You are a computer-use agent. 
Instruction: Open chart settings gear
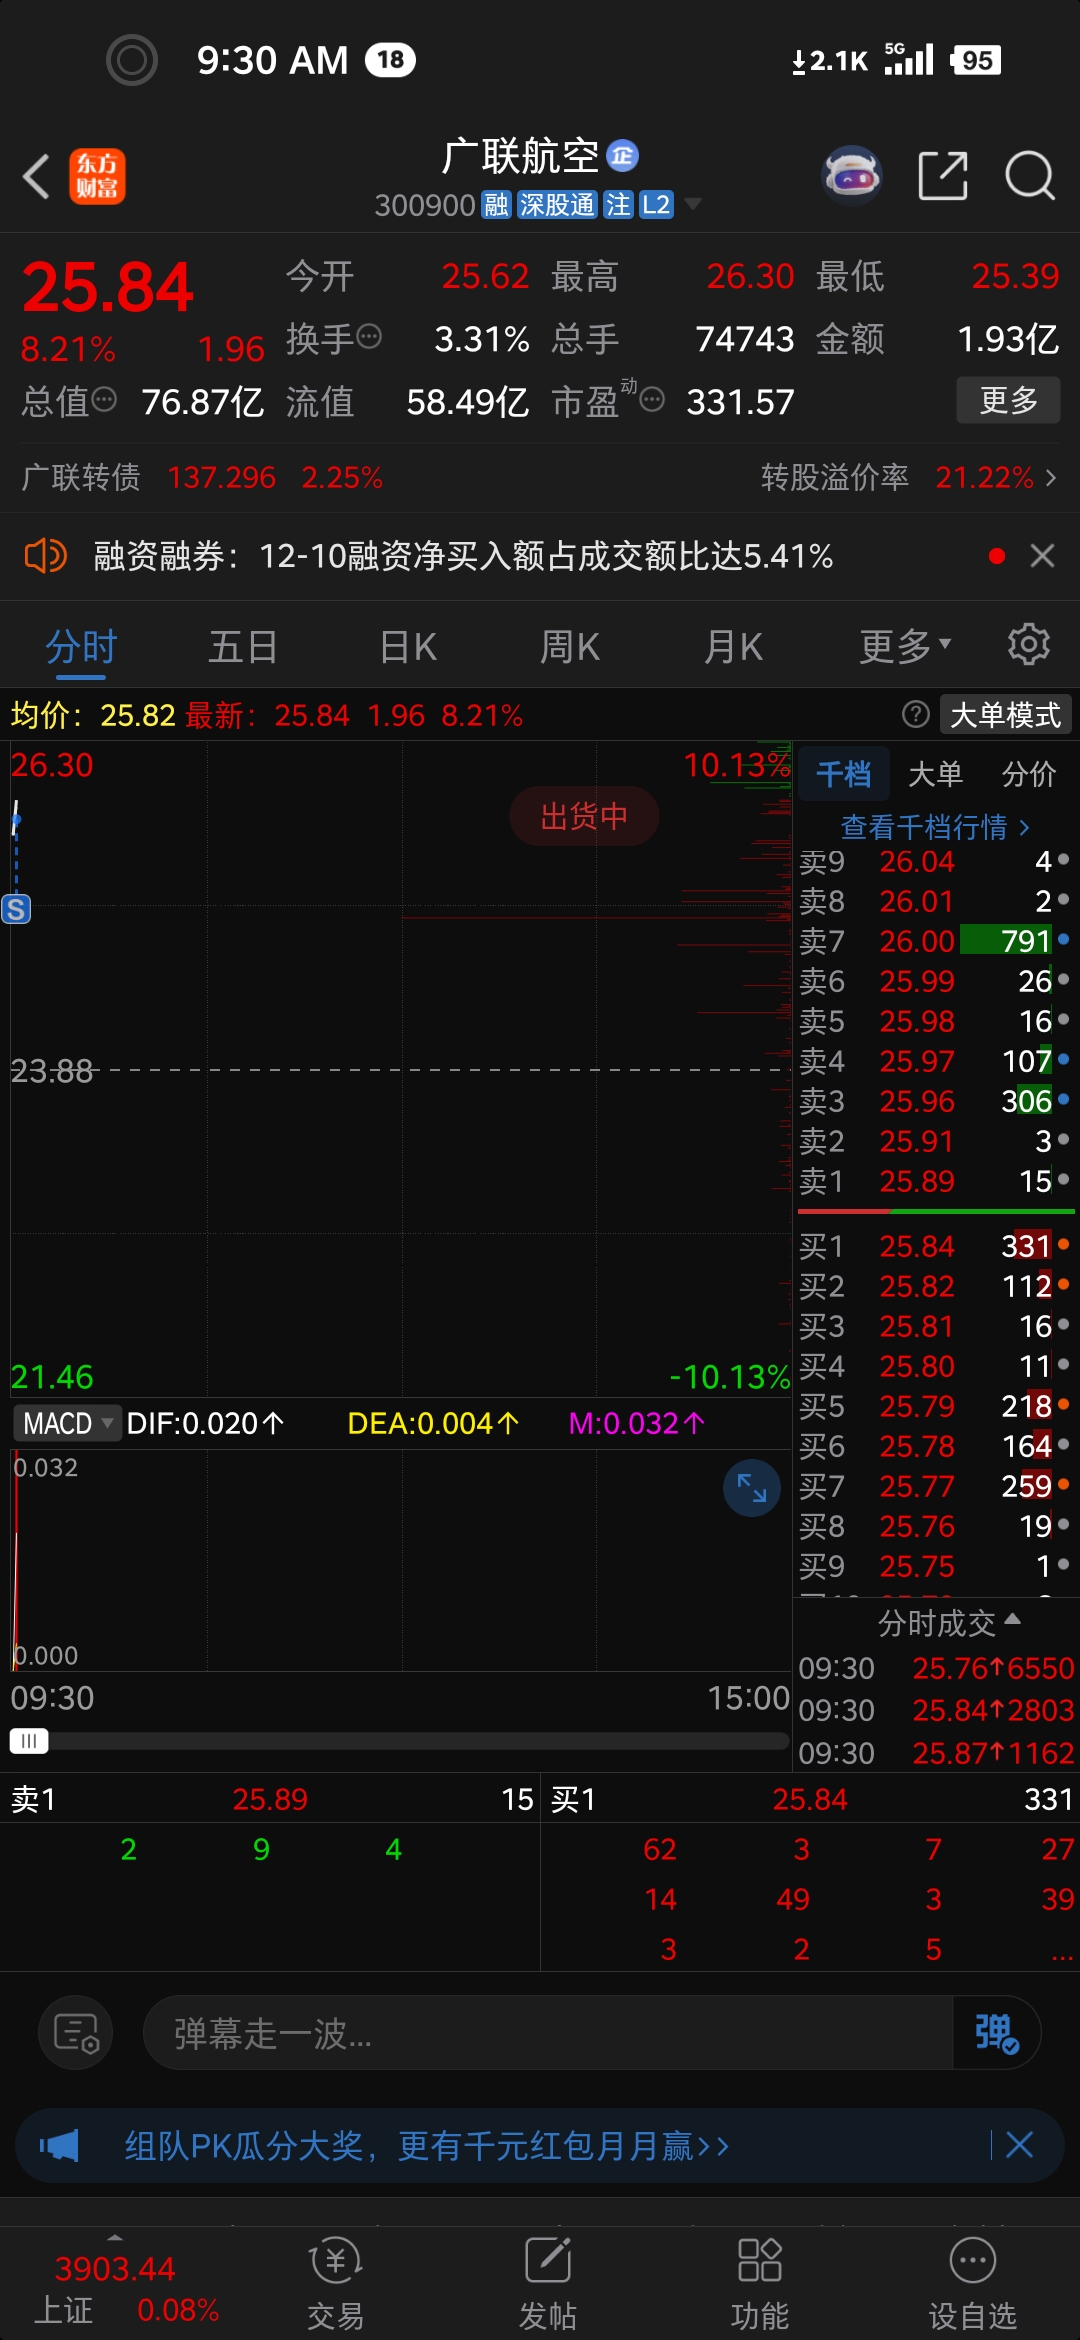(x=1029, y=645)
